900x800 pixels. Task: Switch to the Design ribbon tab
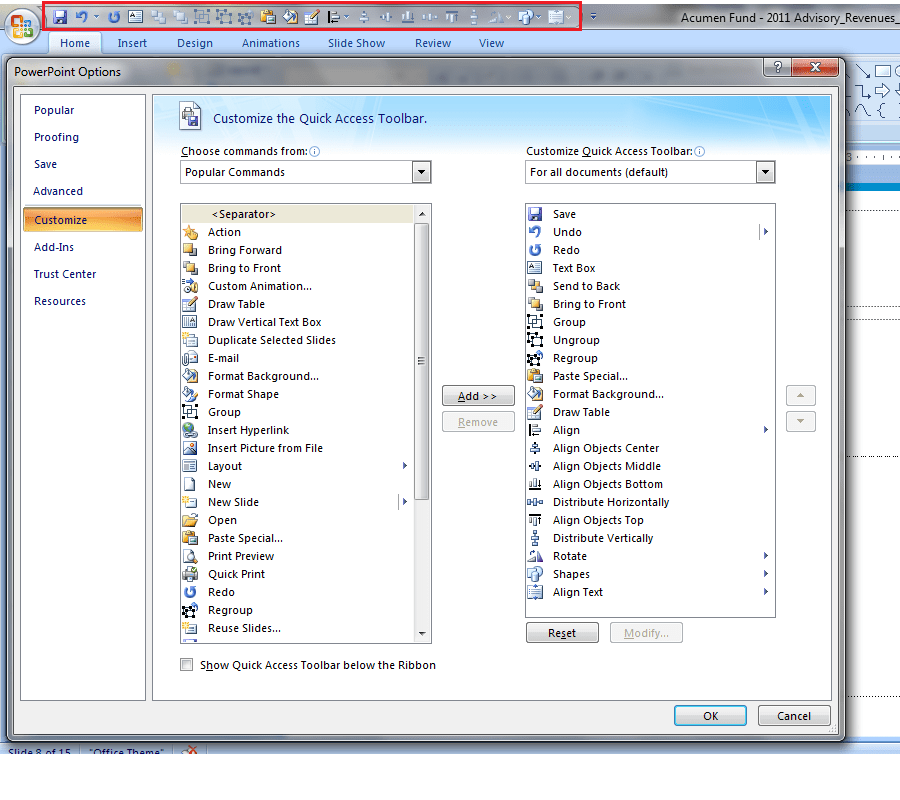pyautogui.click(x=195, y=43)
